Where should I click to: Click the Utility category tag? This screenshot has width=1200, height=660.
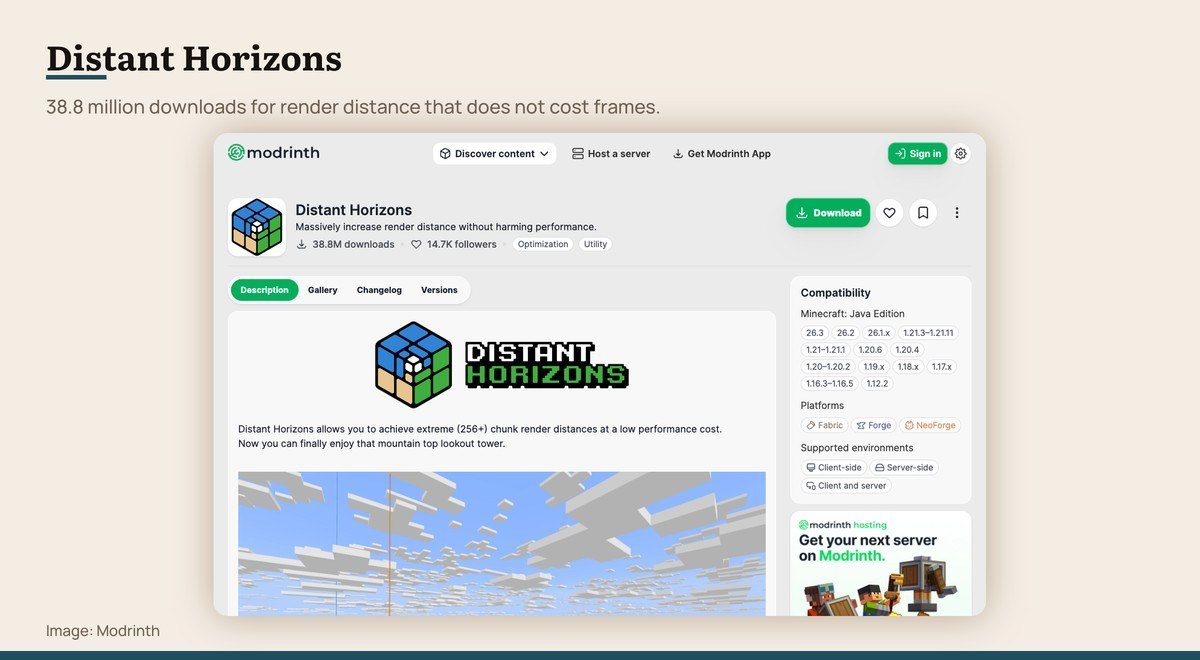595,244
